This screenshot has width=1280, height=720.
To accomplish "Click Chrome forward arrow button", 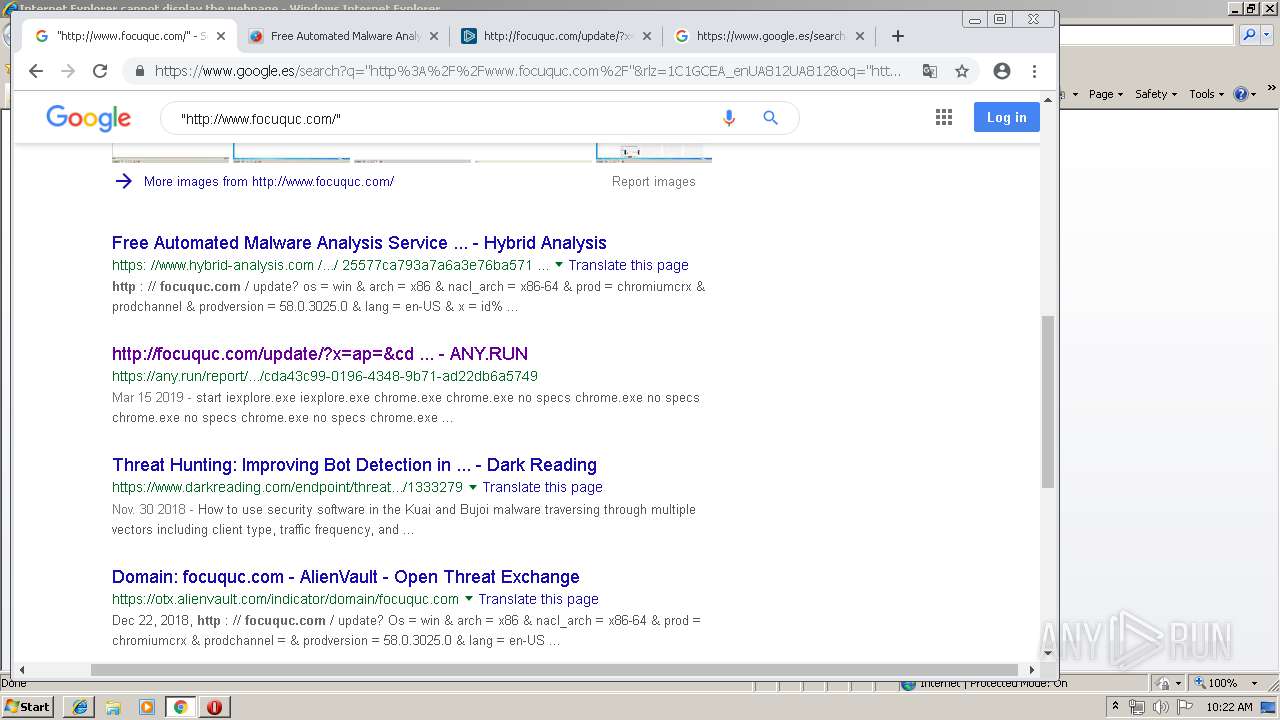I will 68,71.
